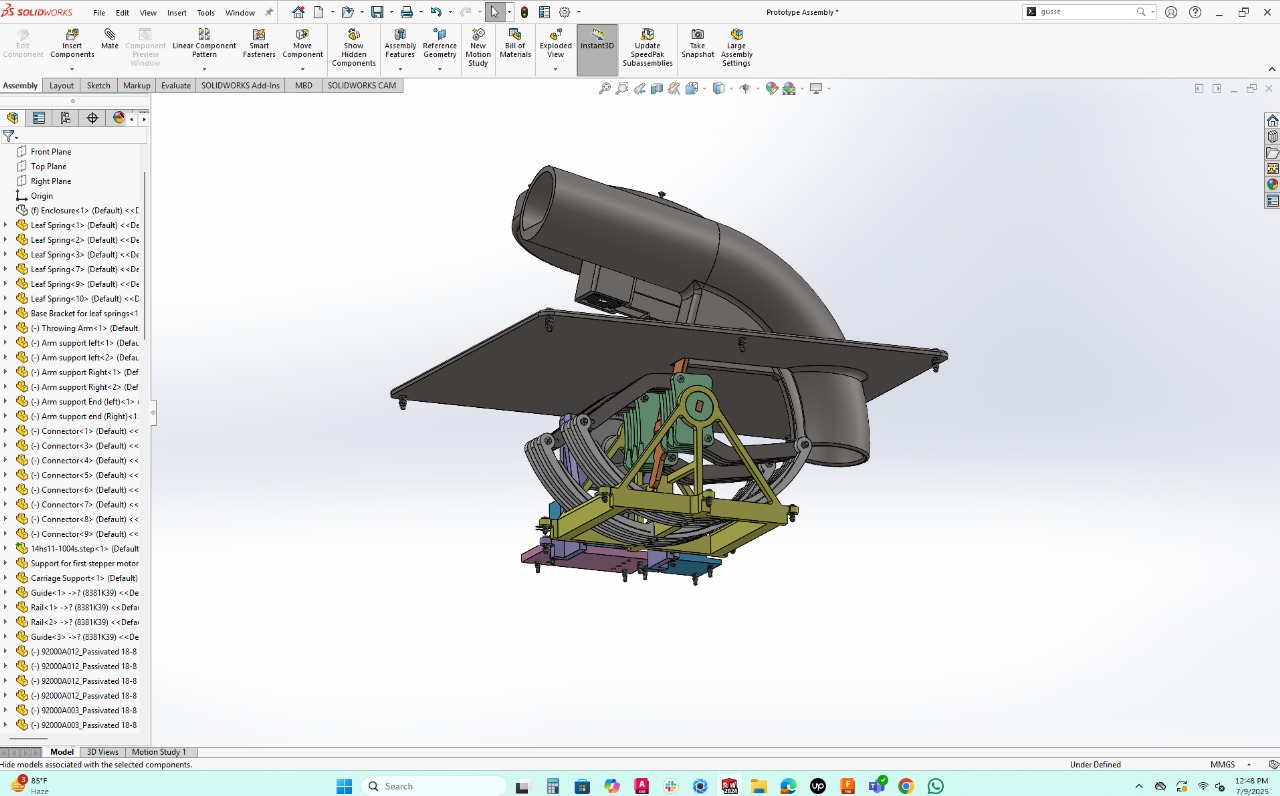Open Large Assembly Settings
This screenshot has height=796, width=1280.
click(x=736, y=48)
